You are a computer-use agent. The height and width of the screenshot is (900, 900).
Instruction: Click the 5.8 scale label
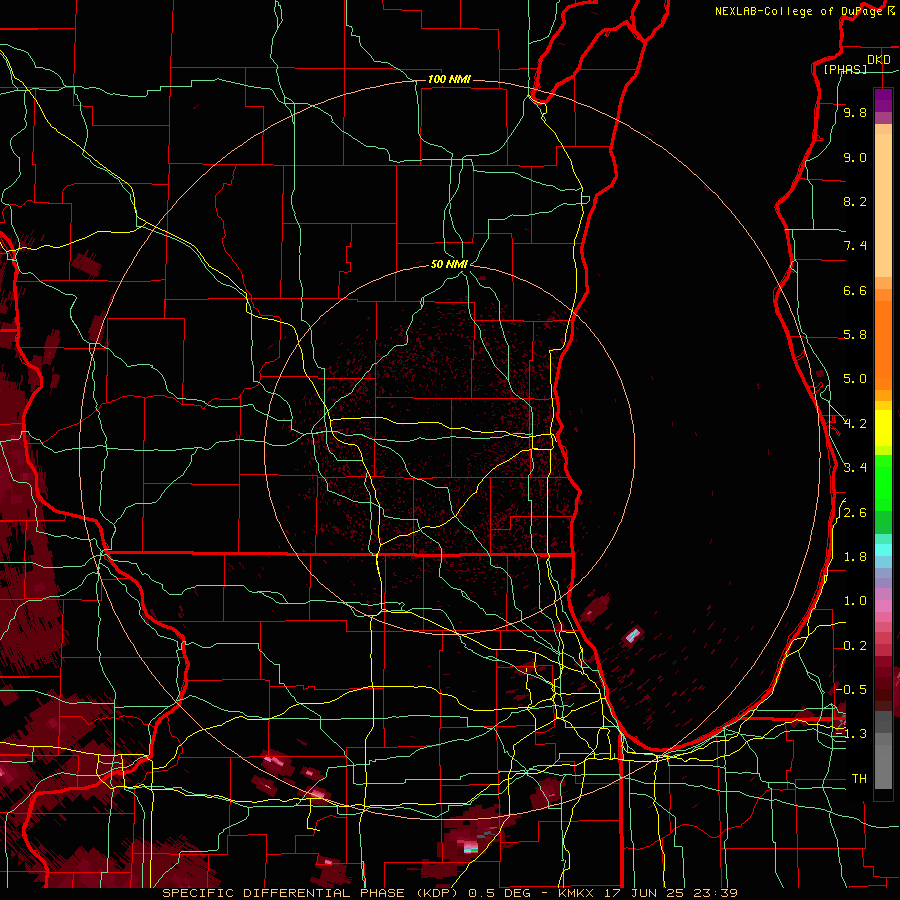855,335
